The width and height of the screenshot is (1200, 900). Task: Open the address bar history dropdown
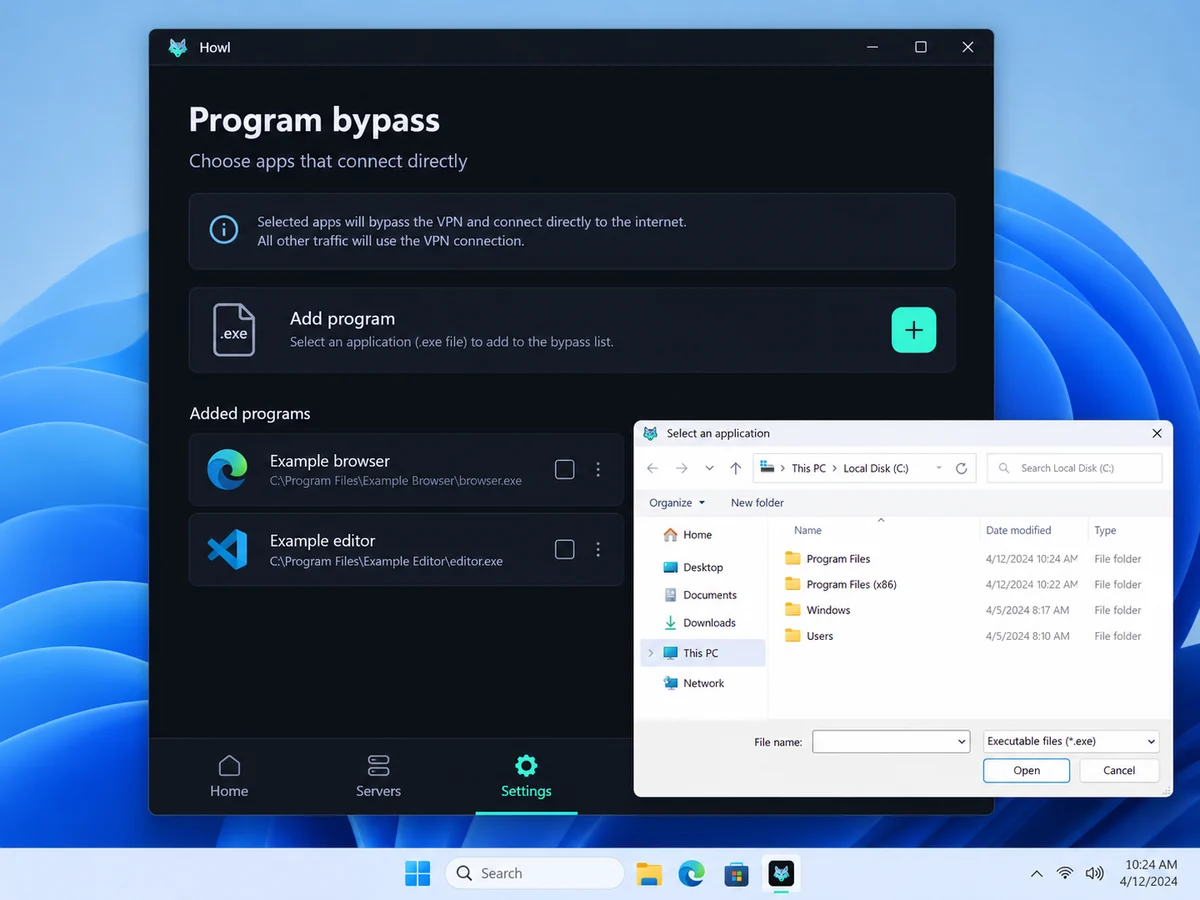click(939, 468)
